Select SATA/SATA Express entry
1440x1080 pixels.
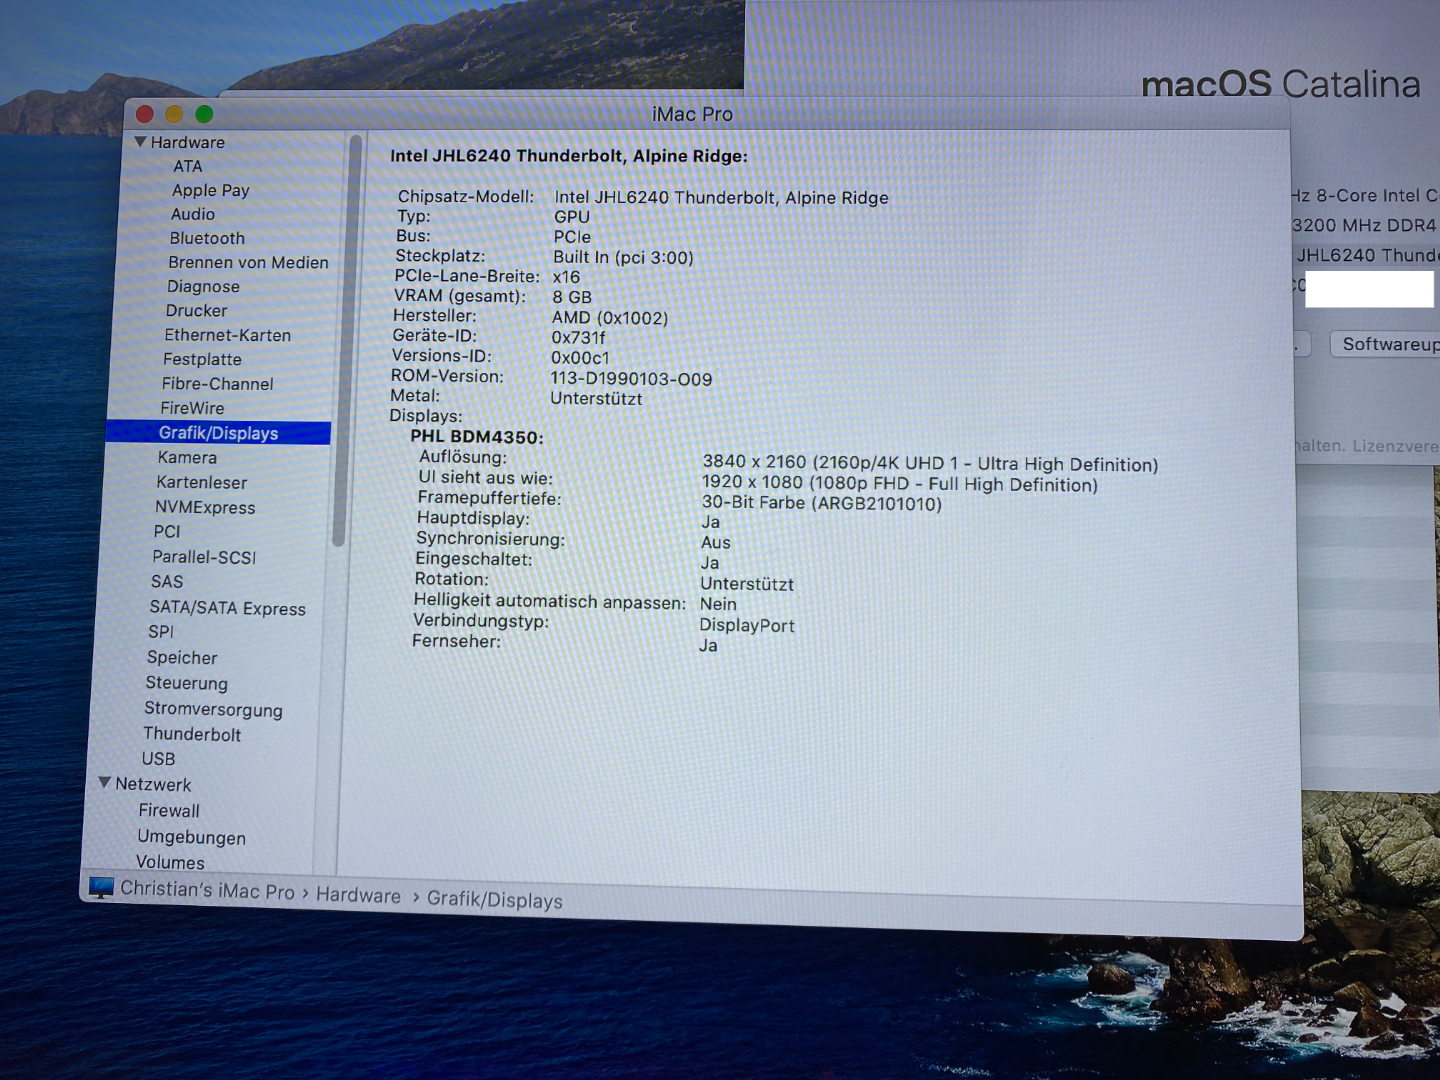coord(227,607)
